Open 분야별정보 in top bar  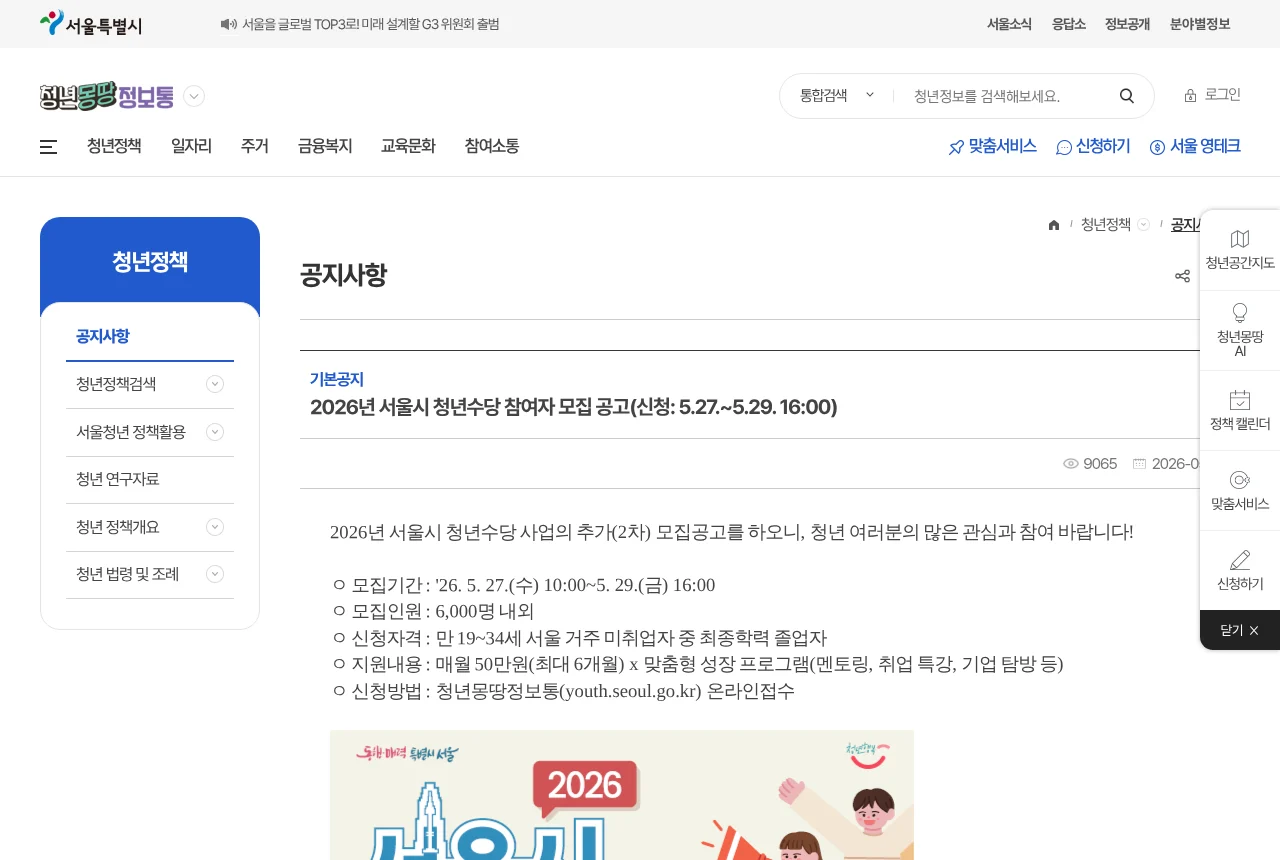(1200, 24)
